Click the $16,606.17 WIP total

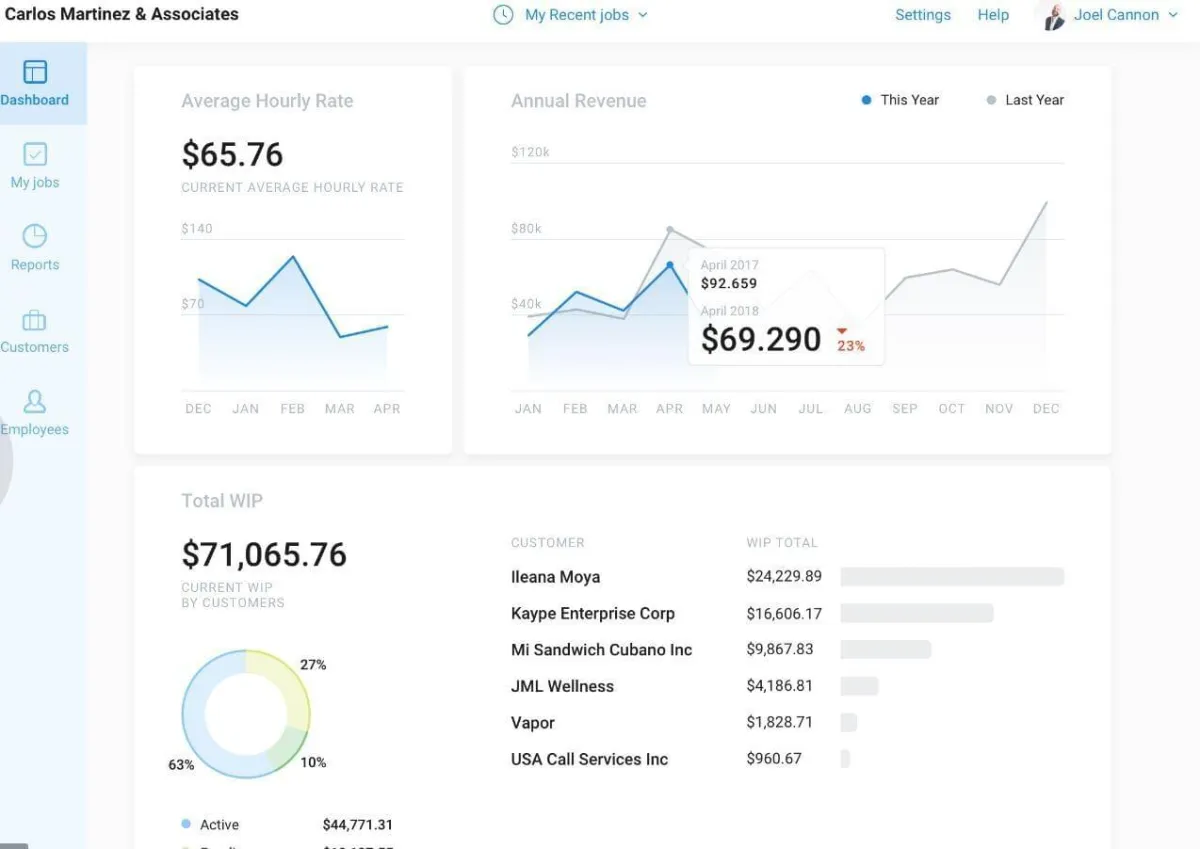click(x=784, y=613)
